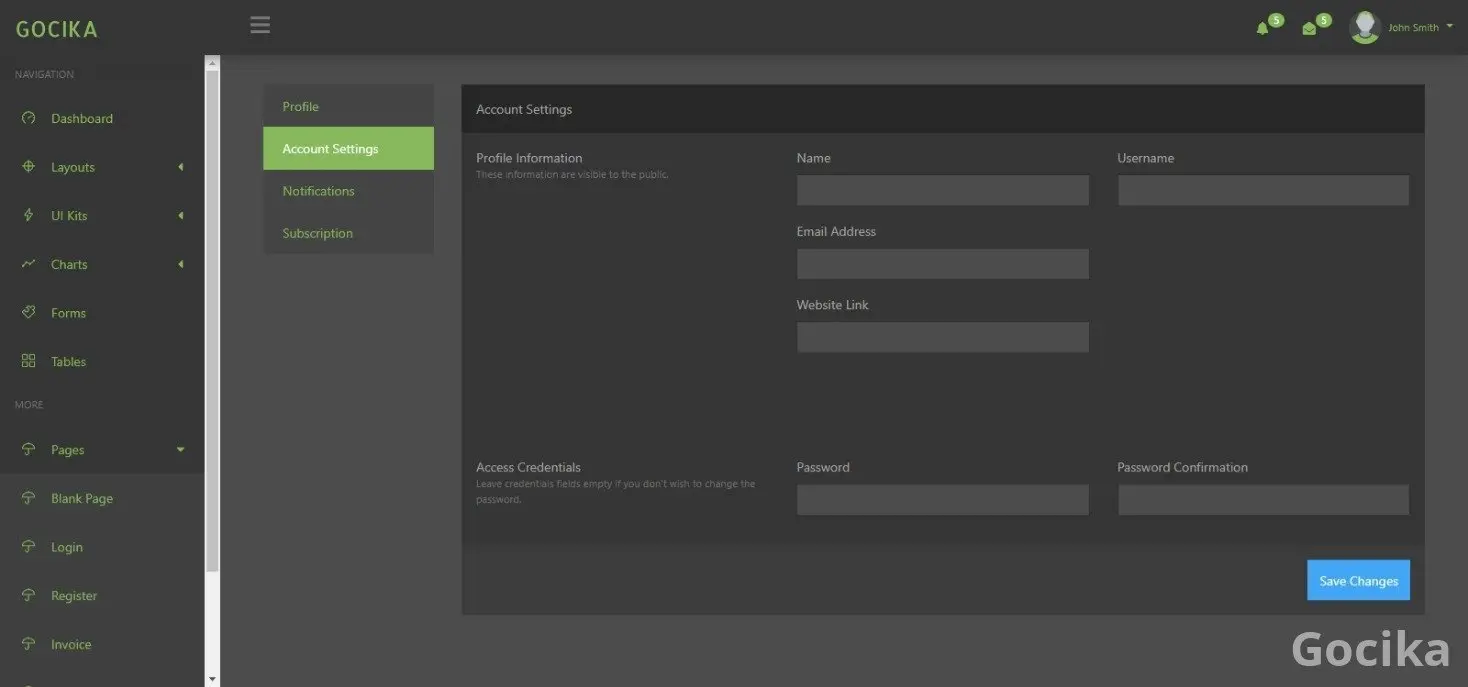Viewport: 1468px width, 687px height.
Task: Open the John Smith user dropdown caret
Action: 1449,27
